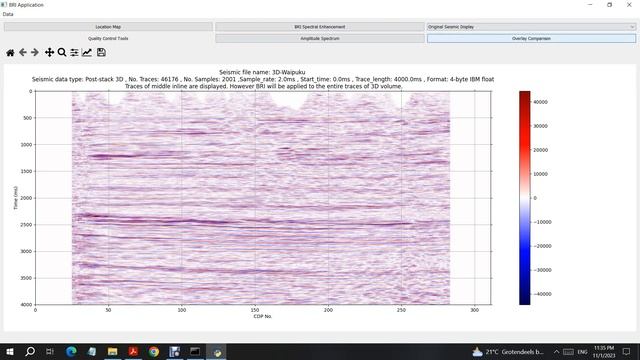Image resolution: width=640 pixels, height=360 pixels.
Task: Open the Data menu
Action: click(8, 14)
